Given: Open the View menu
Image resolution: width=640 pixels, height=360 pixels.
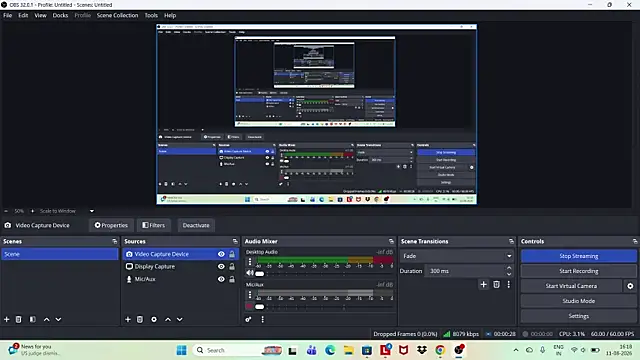Looking at the screenshot, I should click(40, 15).
